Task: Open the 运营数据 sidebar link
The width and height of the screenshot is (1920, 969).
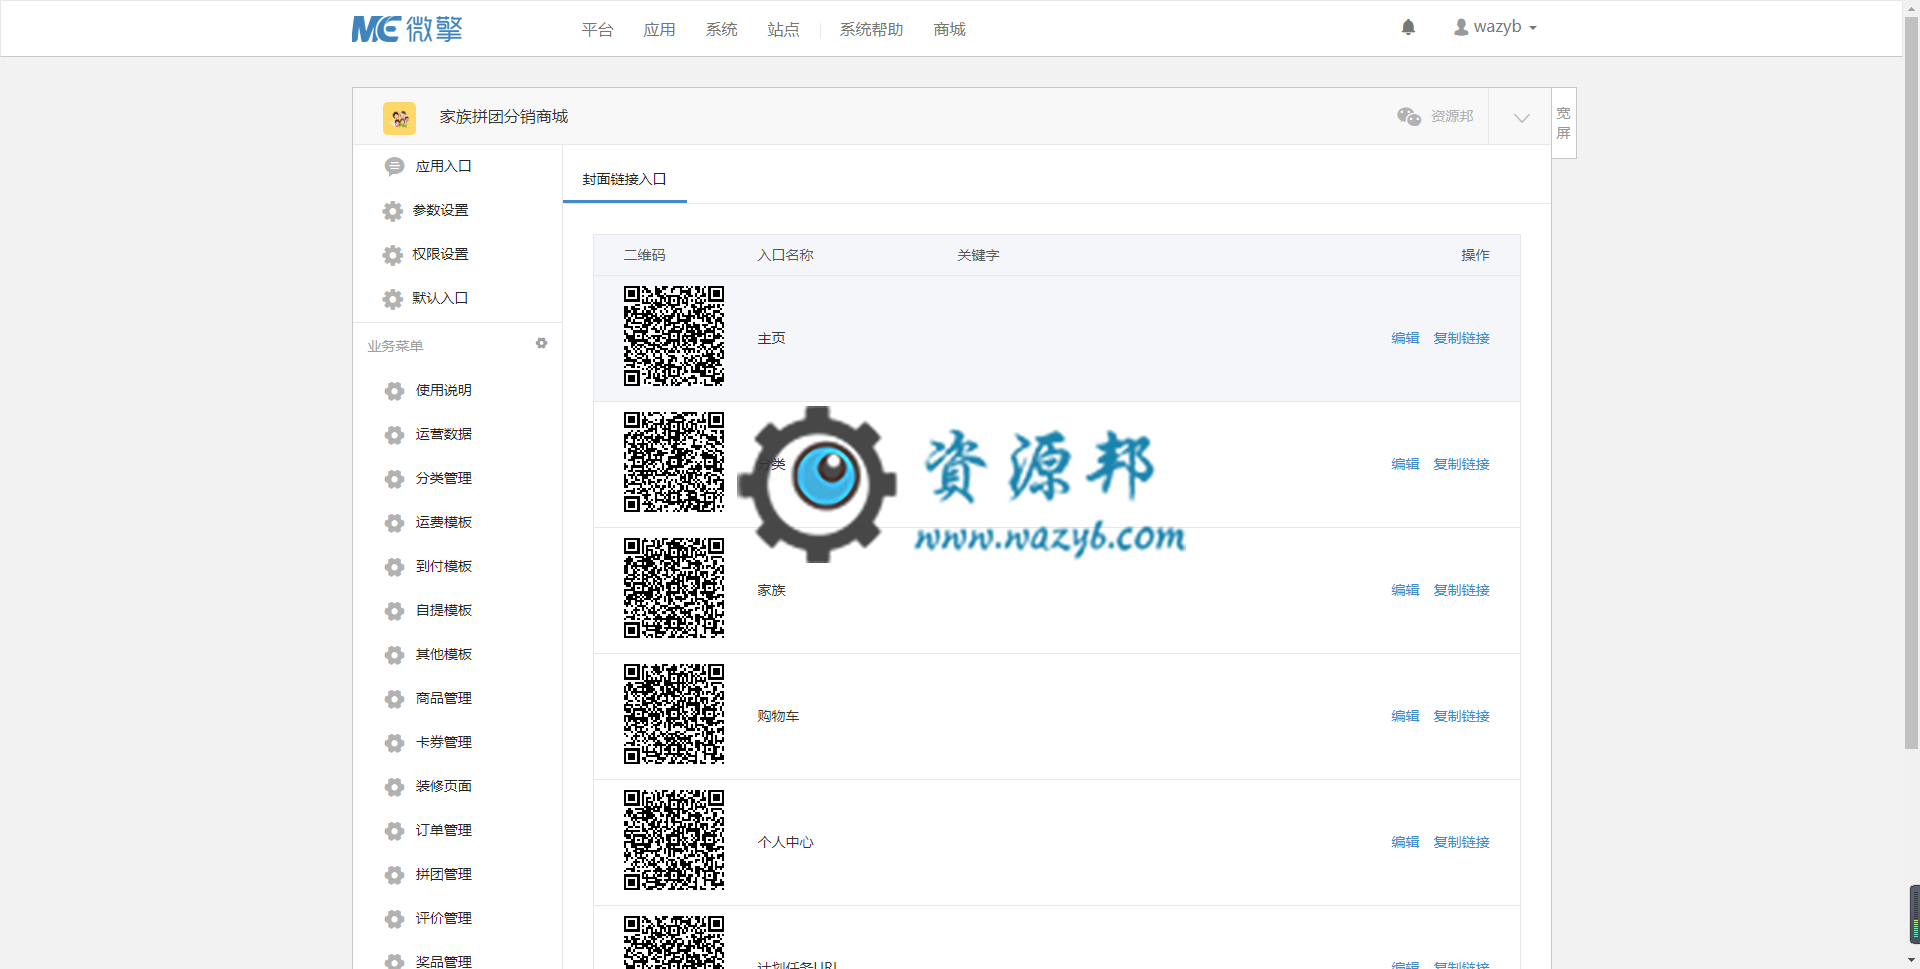Action: tap(443, 434)
